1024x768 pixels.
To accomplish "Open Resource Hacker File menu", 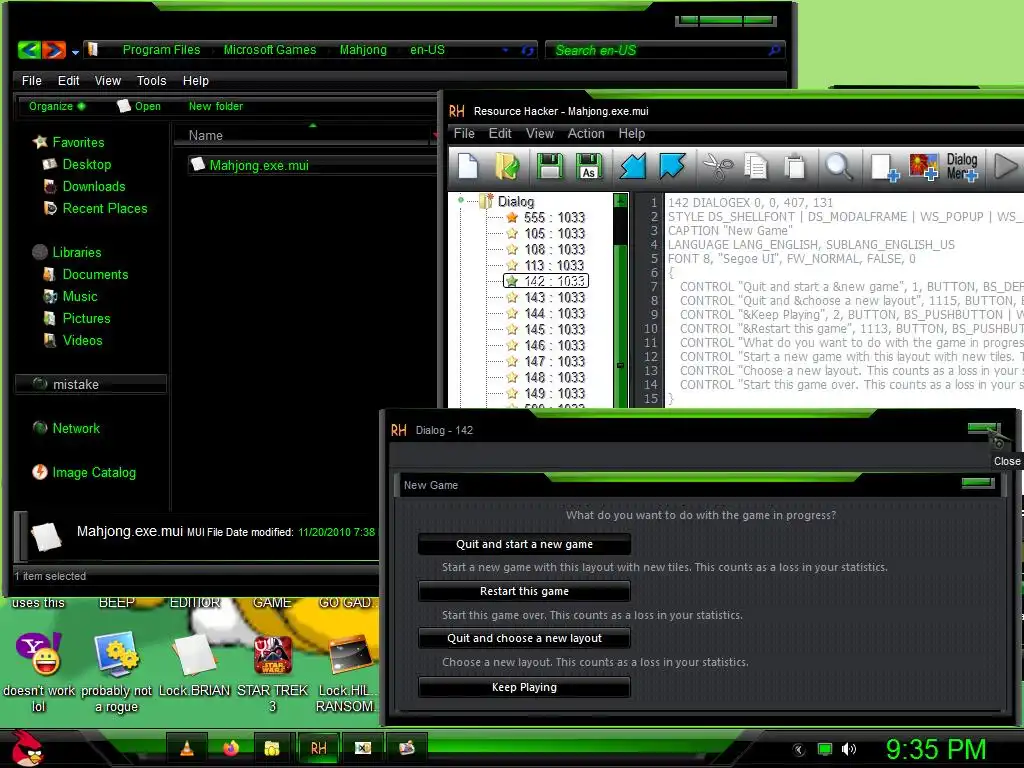I will click(x=464, y=133).
